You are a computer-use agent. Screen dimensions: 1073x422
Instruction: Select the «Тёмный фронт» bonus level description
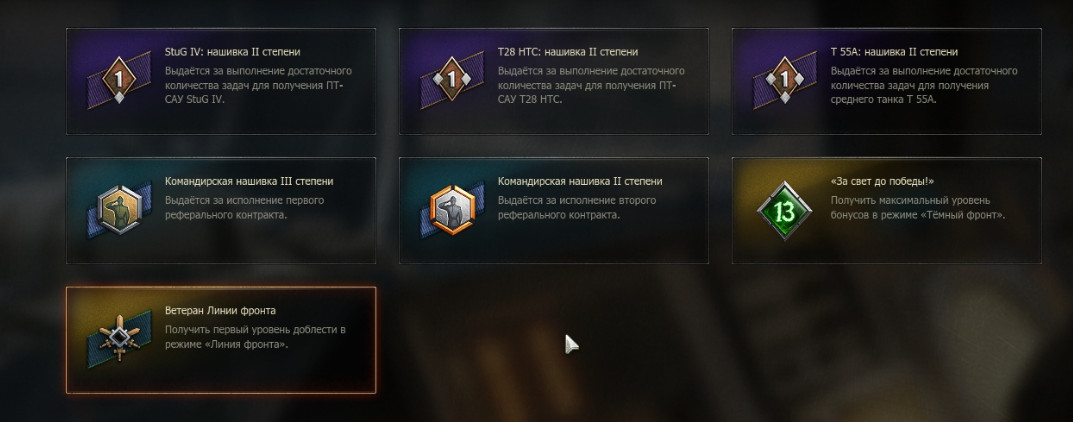(x=918, y=208)
